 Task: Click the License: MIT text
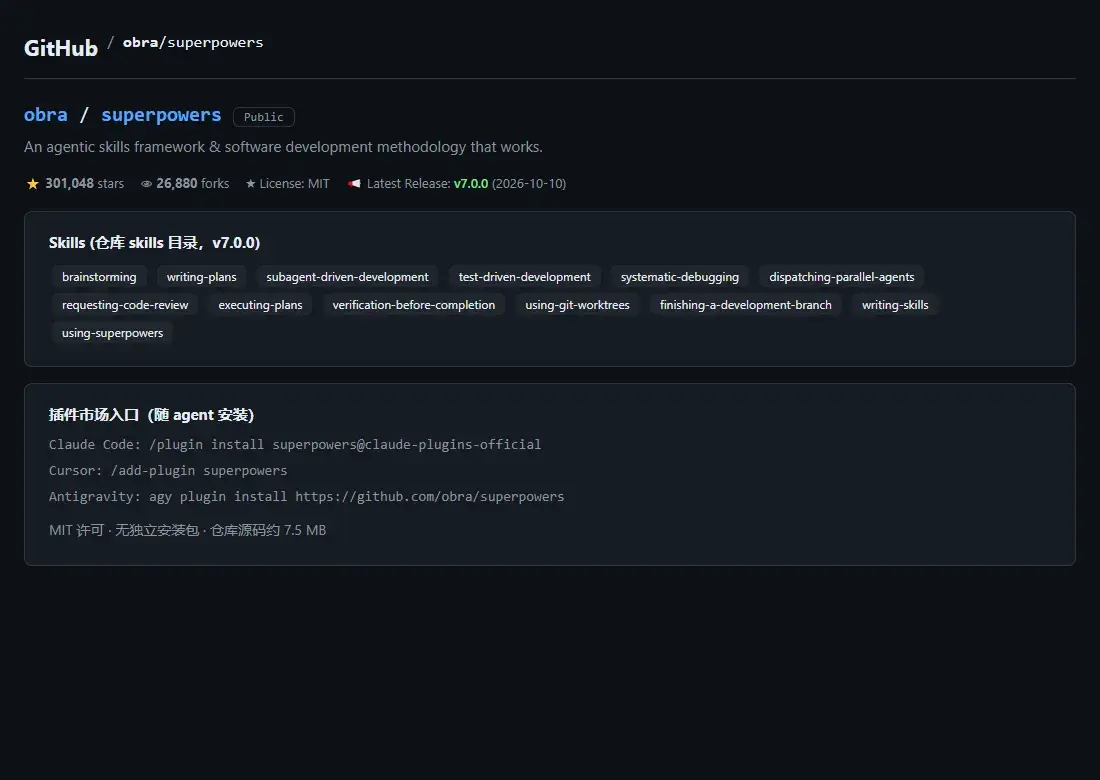[x=295, y=184]
